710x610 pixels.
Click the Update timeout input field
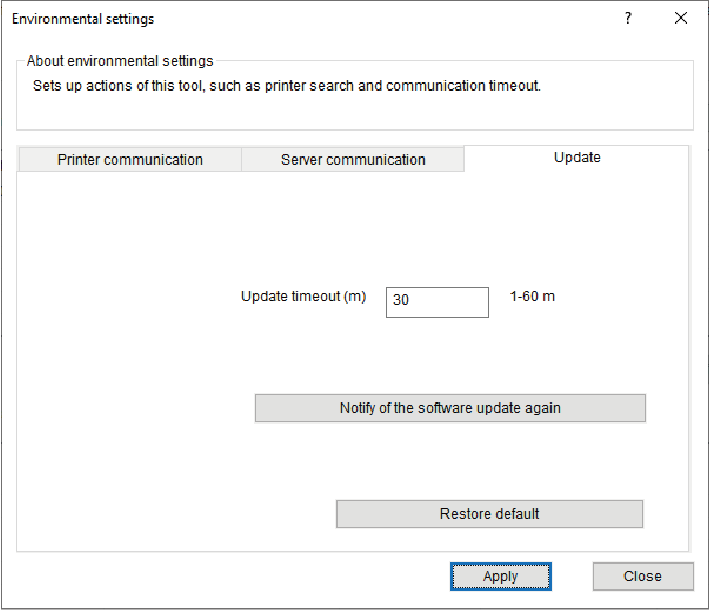click(x=437, y=302)
